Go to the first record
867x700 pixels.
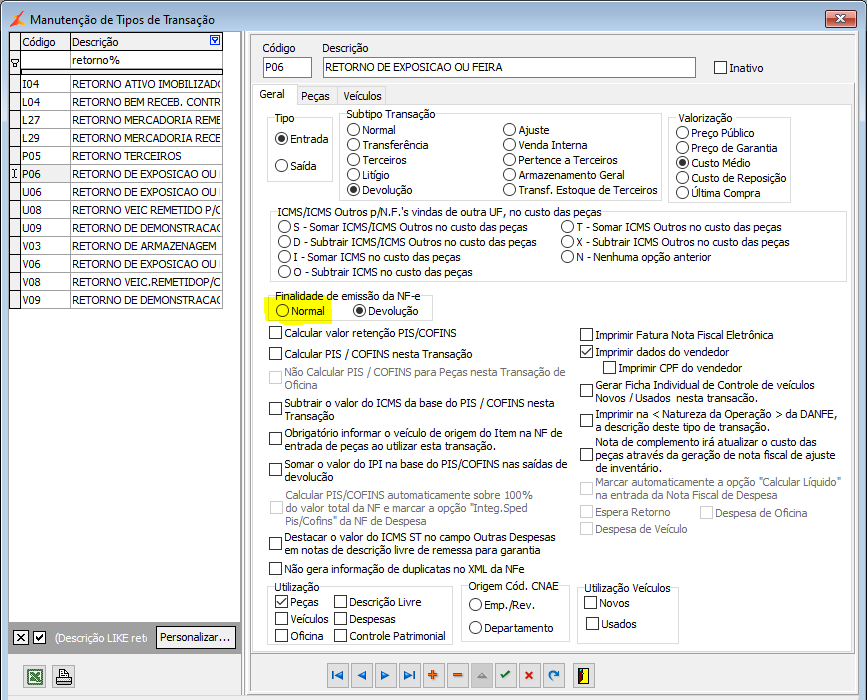point(337,675)
